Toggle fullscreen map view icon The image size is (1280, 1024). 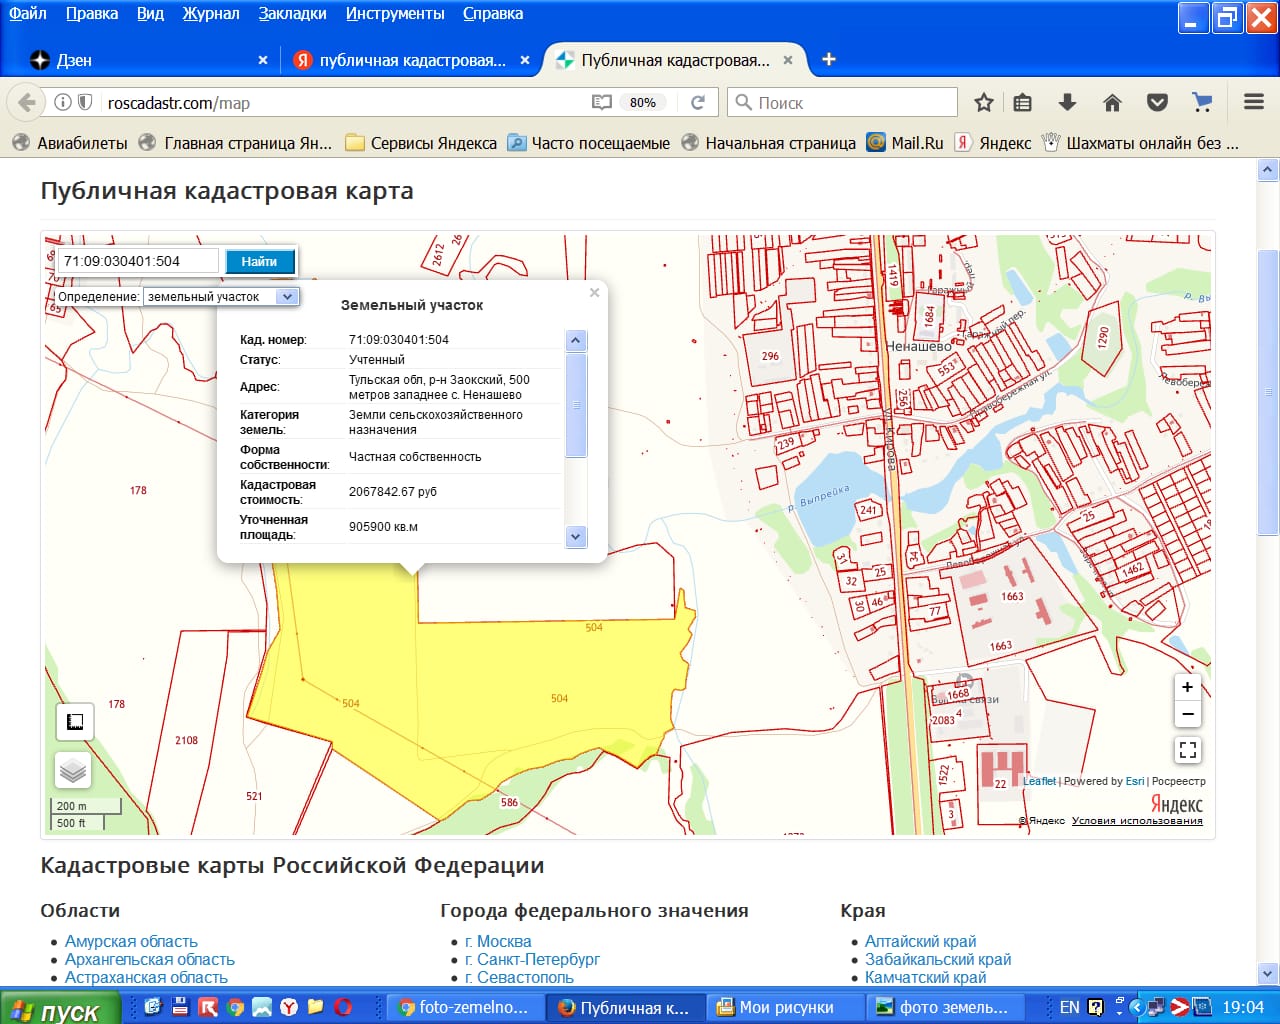coord(1187,750)
